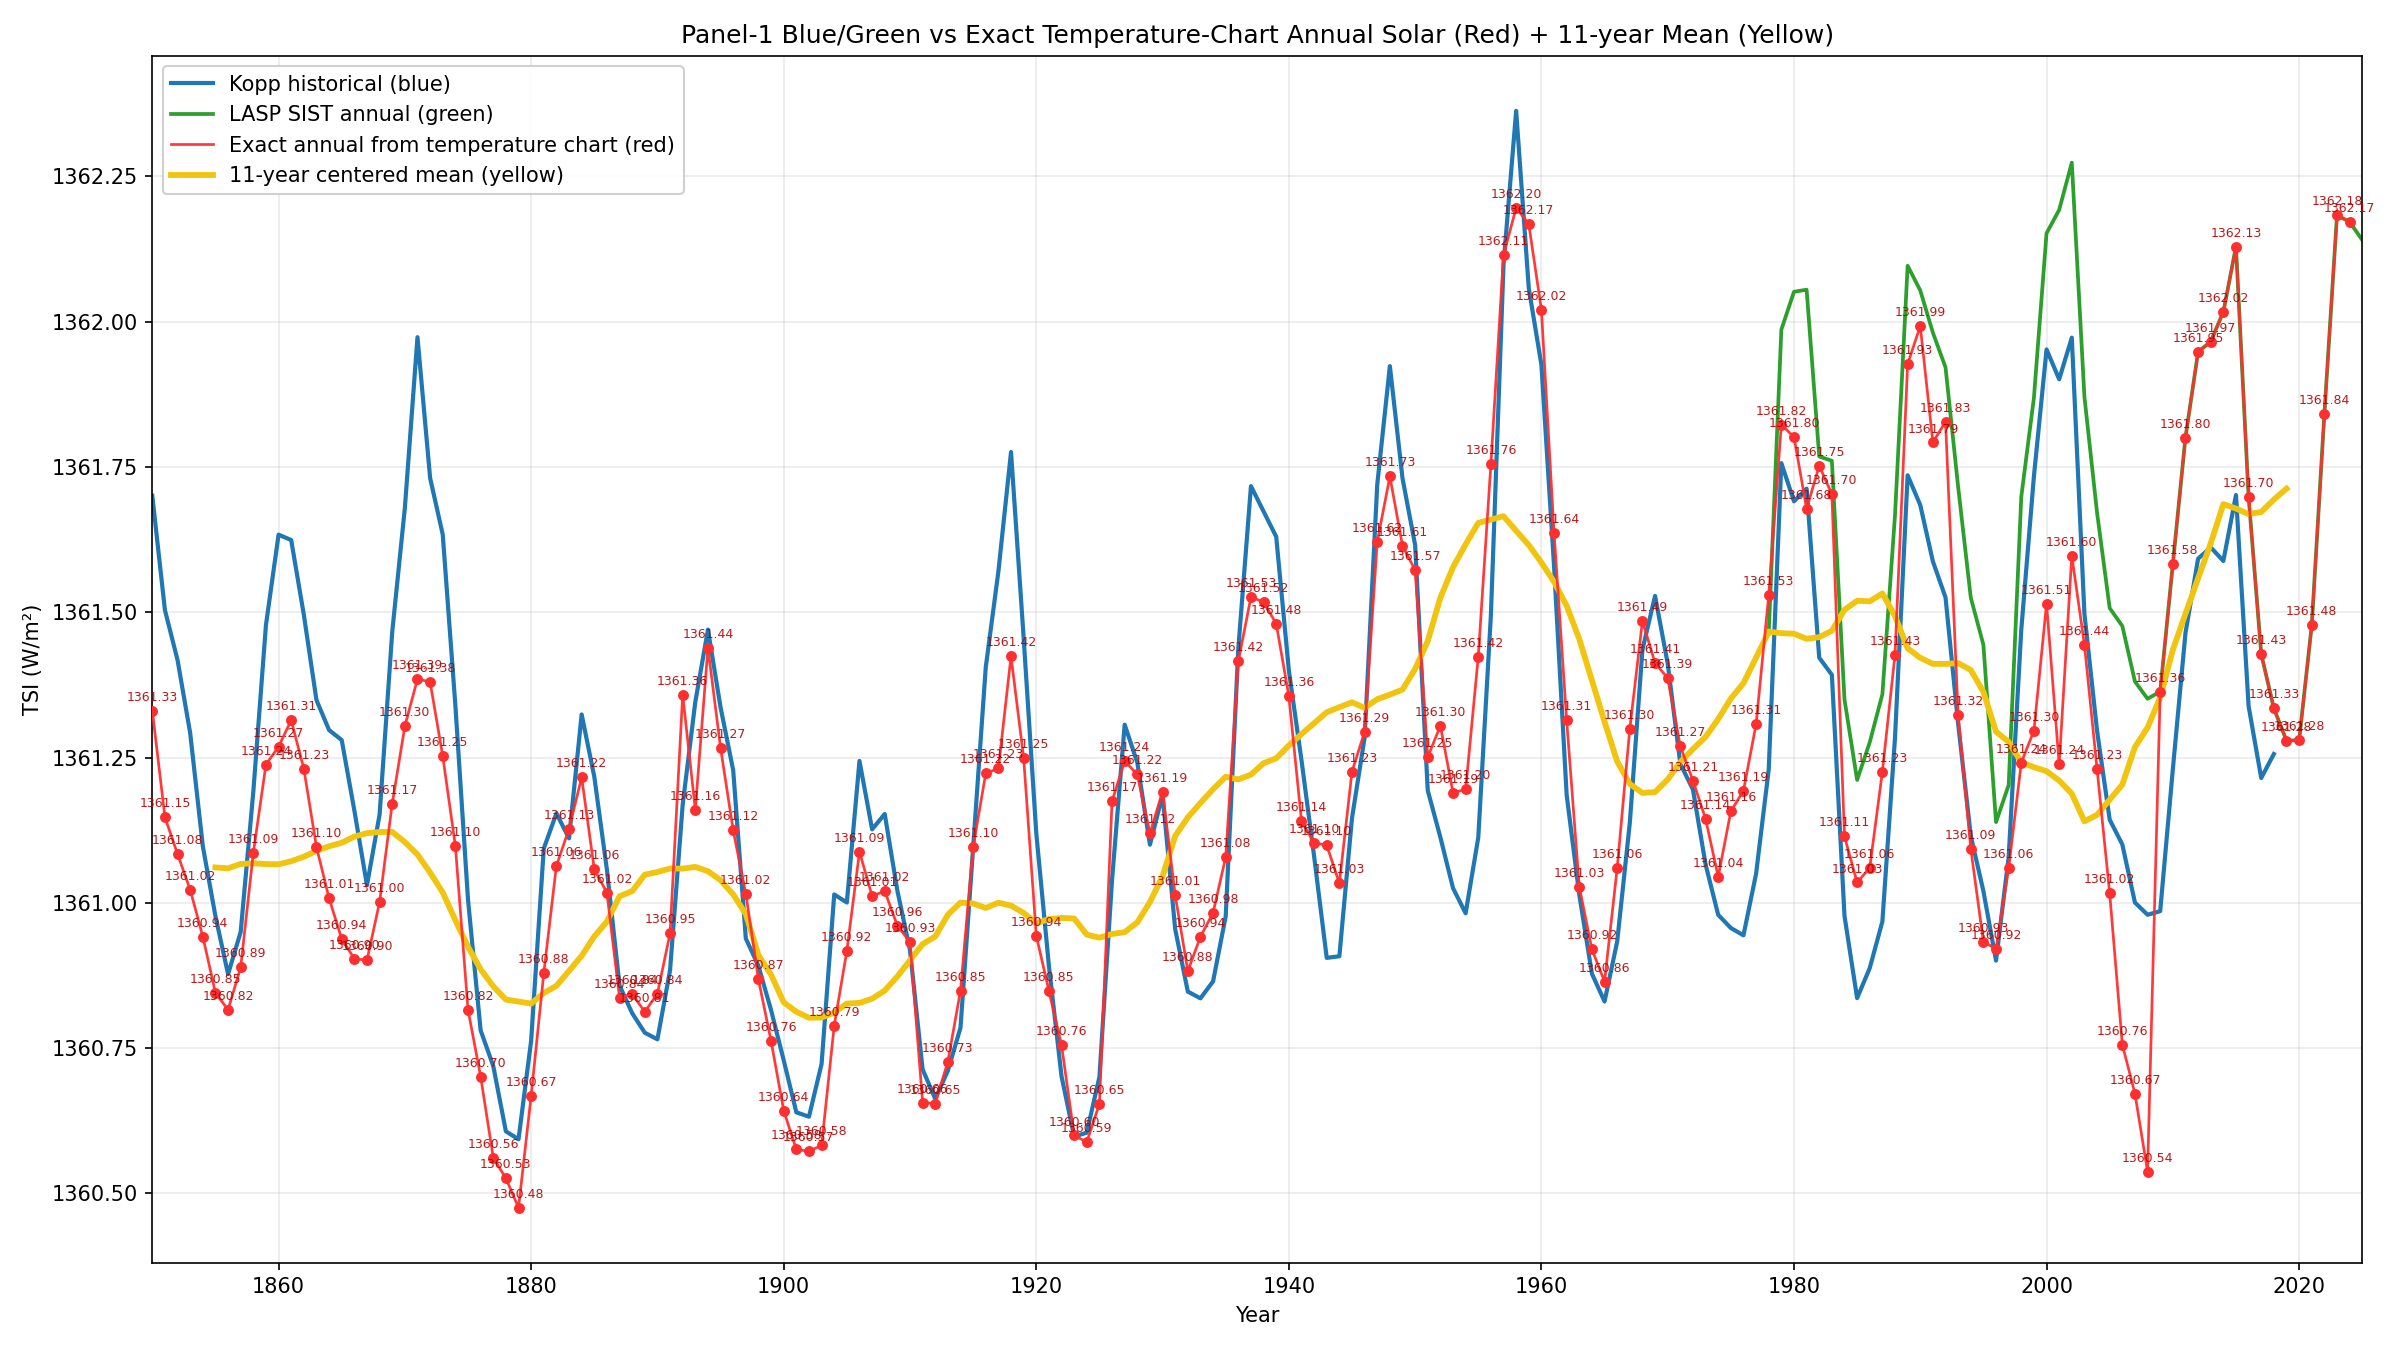Click y-axis tick label "1361.00"
The width and height of the screenshot is (2400, 1350).
(x=94, y=903)
